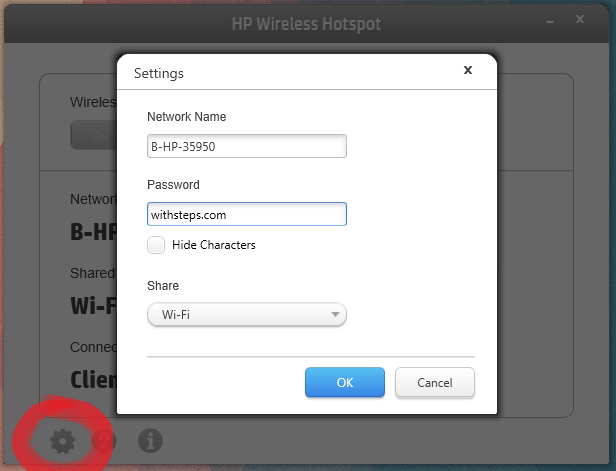Image resolution: width=616 pixels, height=471 pixels.
Task: Select the Hide Characters label text
Action: pos(214,245)
